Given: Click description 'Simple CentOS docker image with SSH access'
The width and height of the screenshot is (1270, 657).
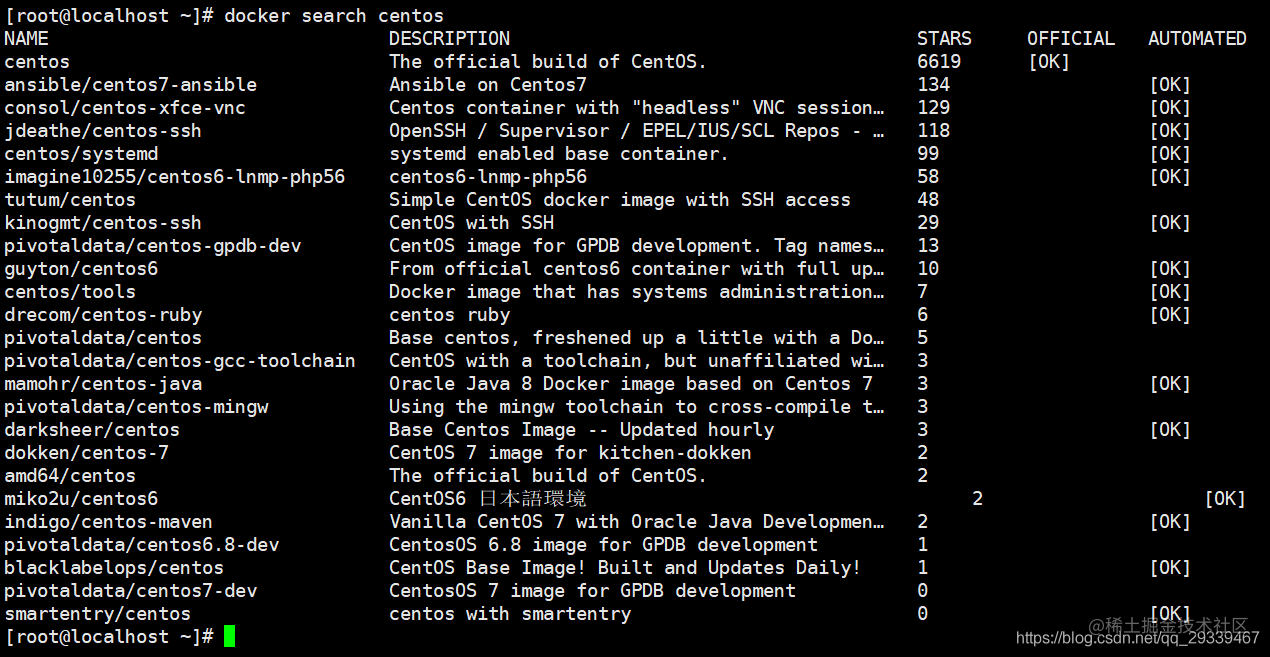Looking at the screenshot, I should pos(620,200).
